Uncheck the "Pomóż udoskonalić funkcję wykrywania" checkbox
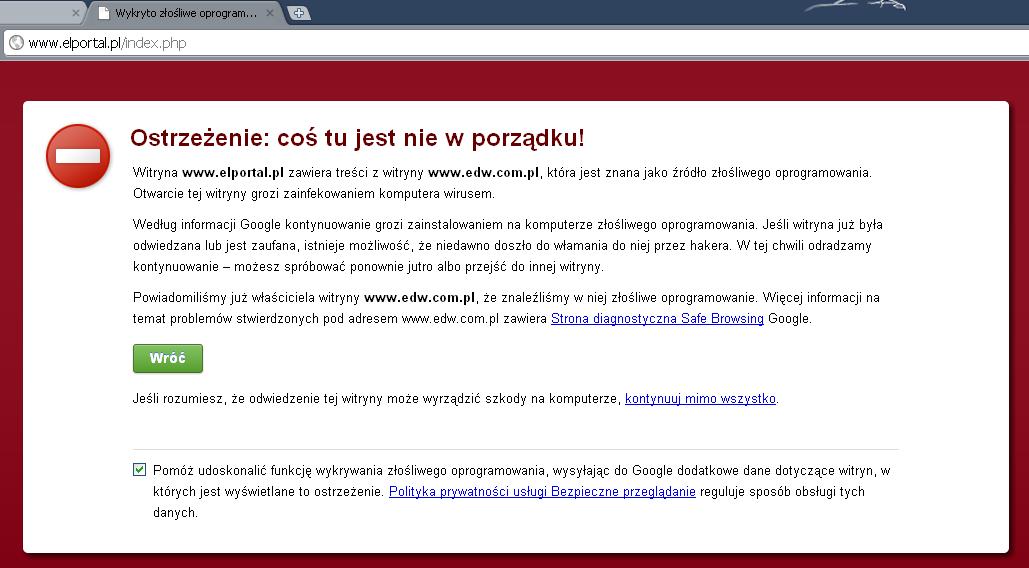 click(139, 470)
